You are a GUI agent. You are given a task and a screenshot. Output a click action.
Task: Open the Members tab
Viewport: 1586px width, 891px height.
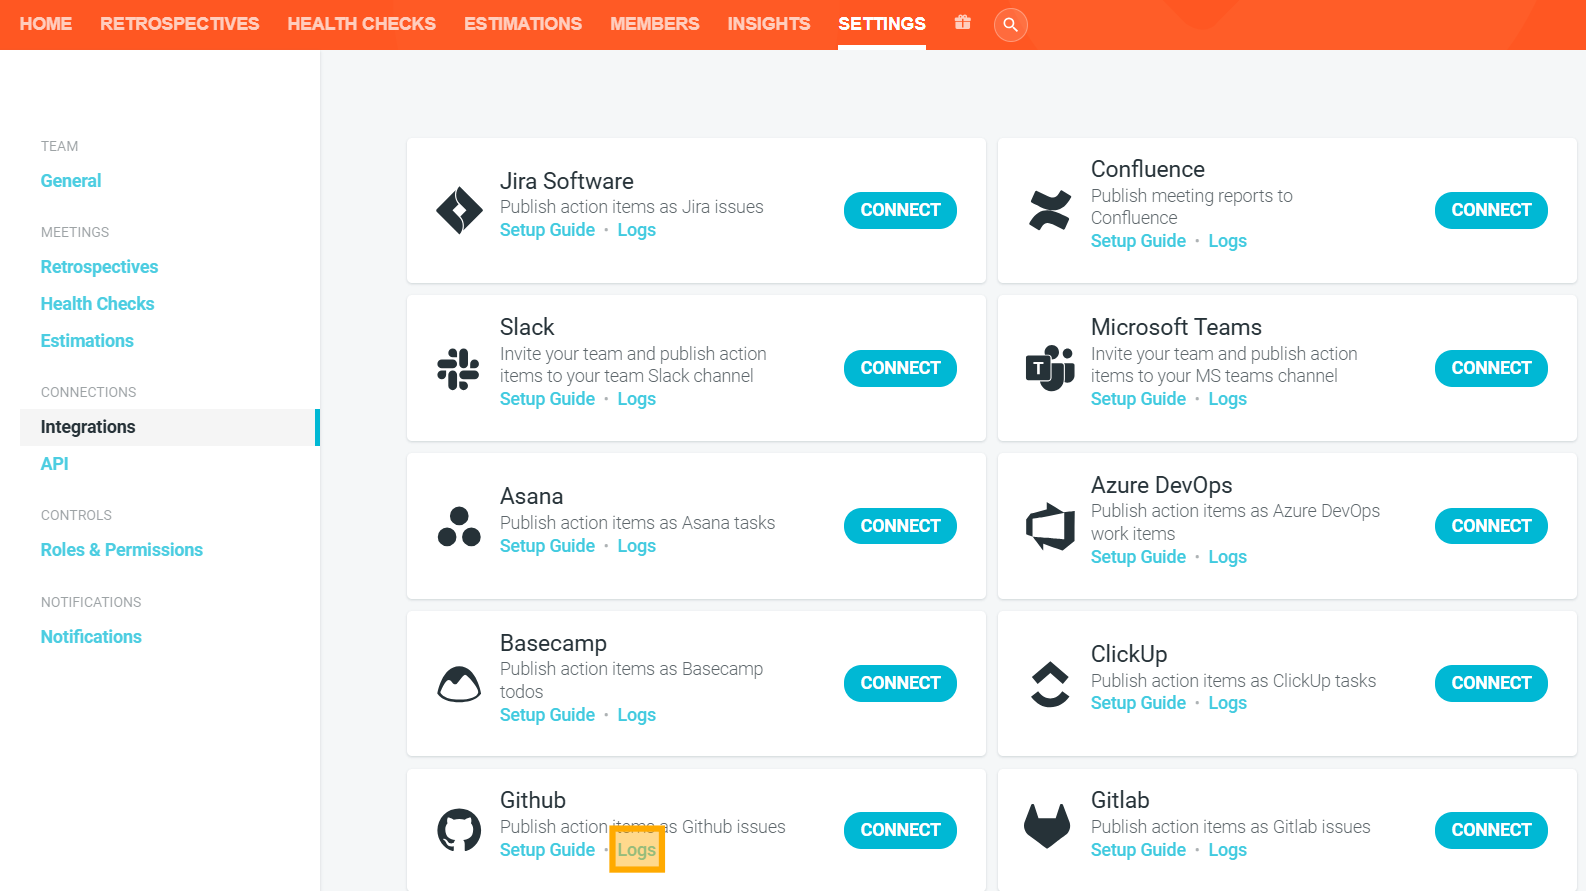pyautogui.click(x=655, y=24)
